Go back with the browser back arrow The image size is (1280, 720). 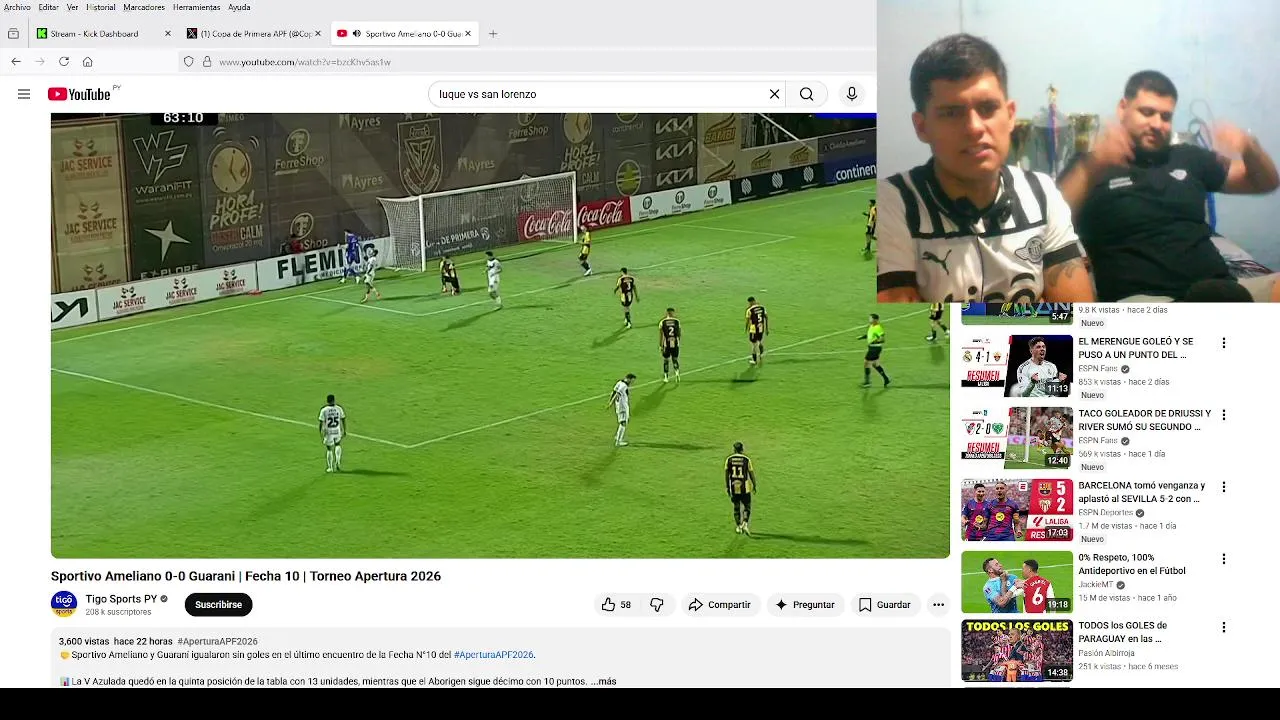(x=16, y=62)
